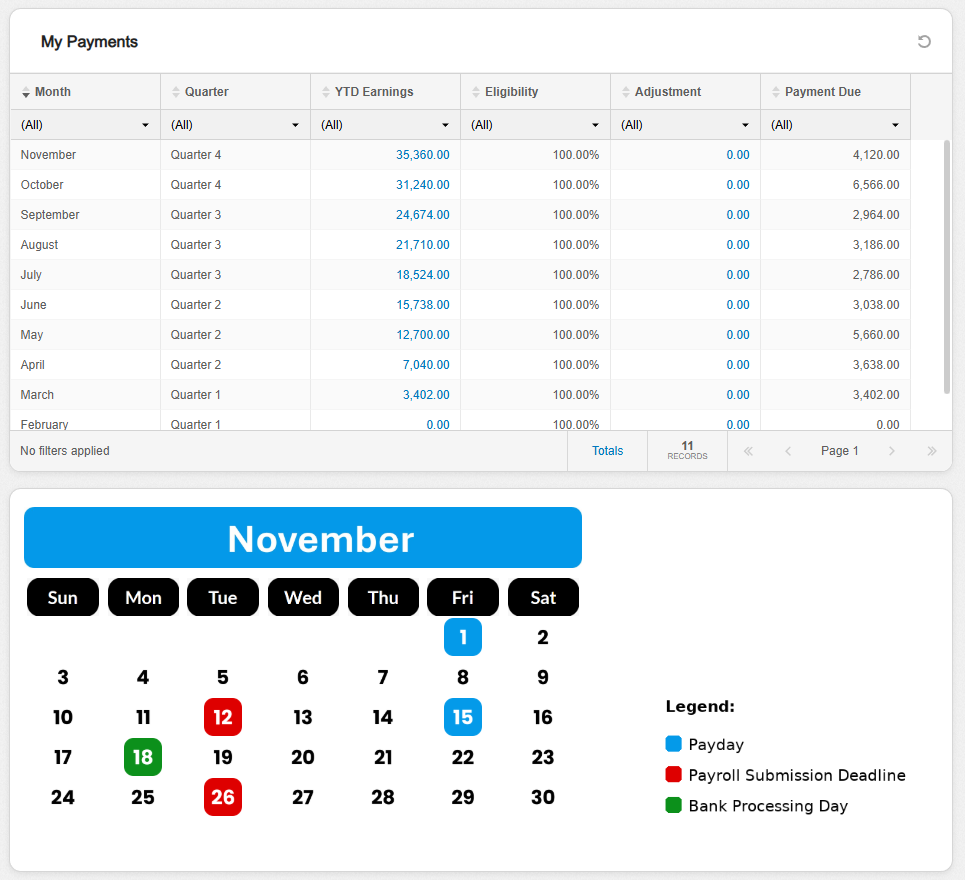Select payday date 15 on calendar

[463, 717]
